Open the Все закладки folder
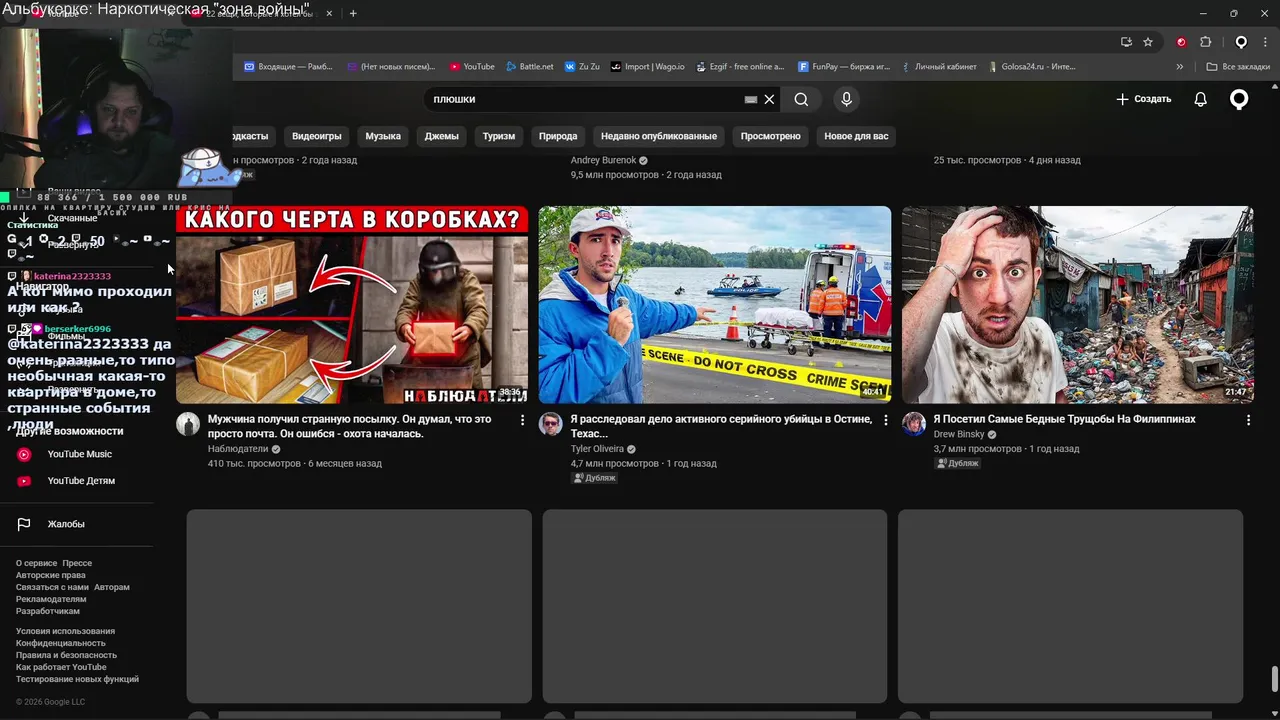 point(1238,67)
